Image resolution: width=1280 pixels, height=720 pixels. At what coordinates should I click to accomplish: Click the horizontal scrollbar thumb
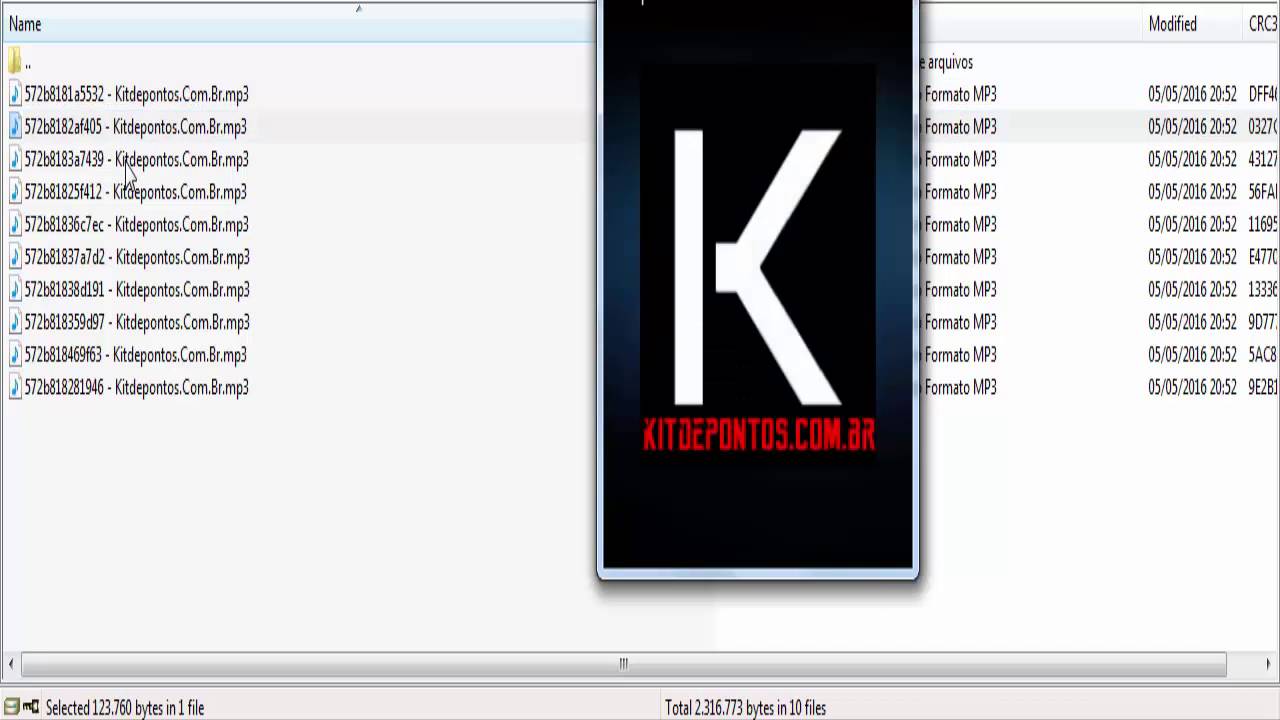pyautogui.click(x=624, y=664)
